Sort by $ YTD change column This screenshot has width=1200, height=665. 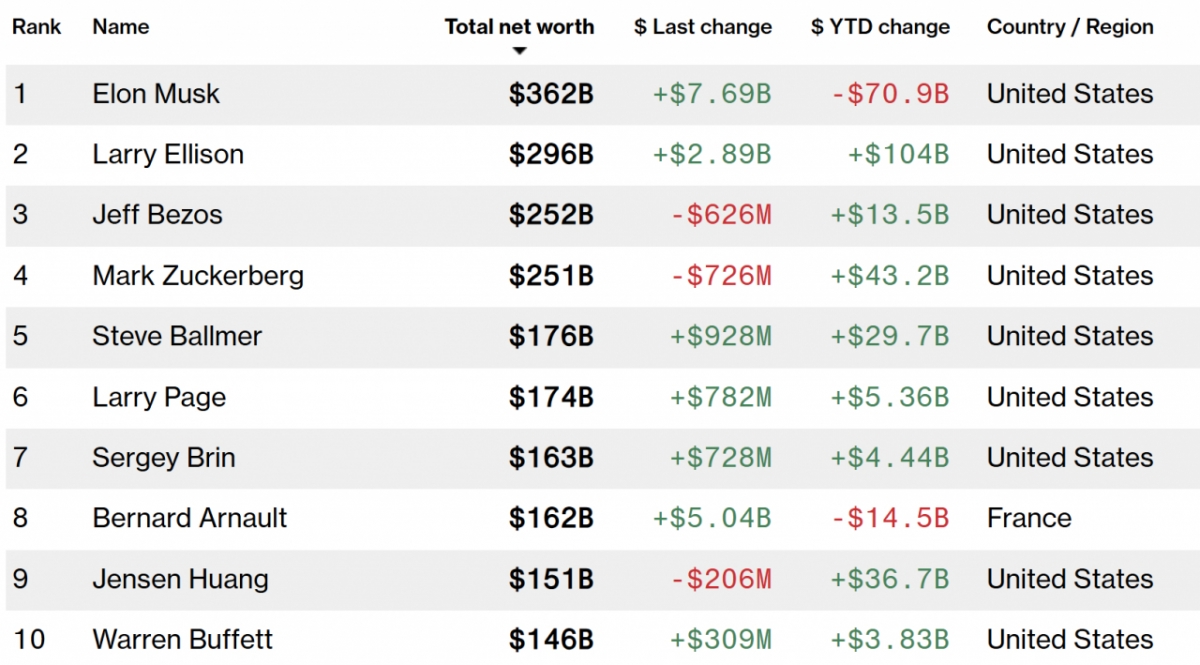(880, 27)
